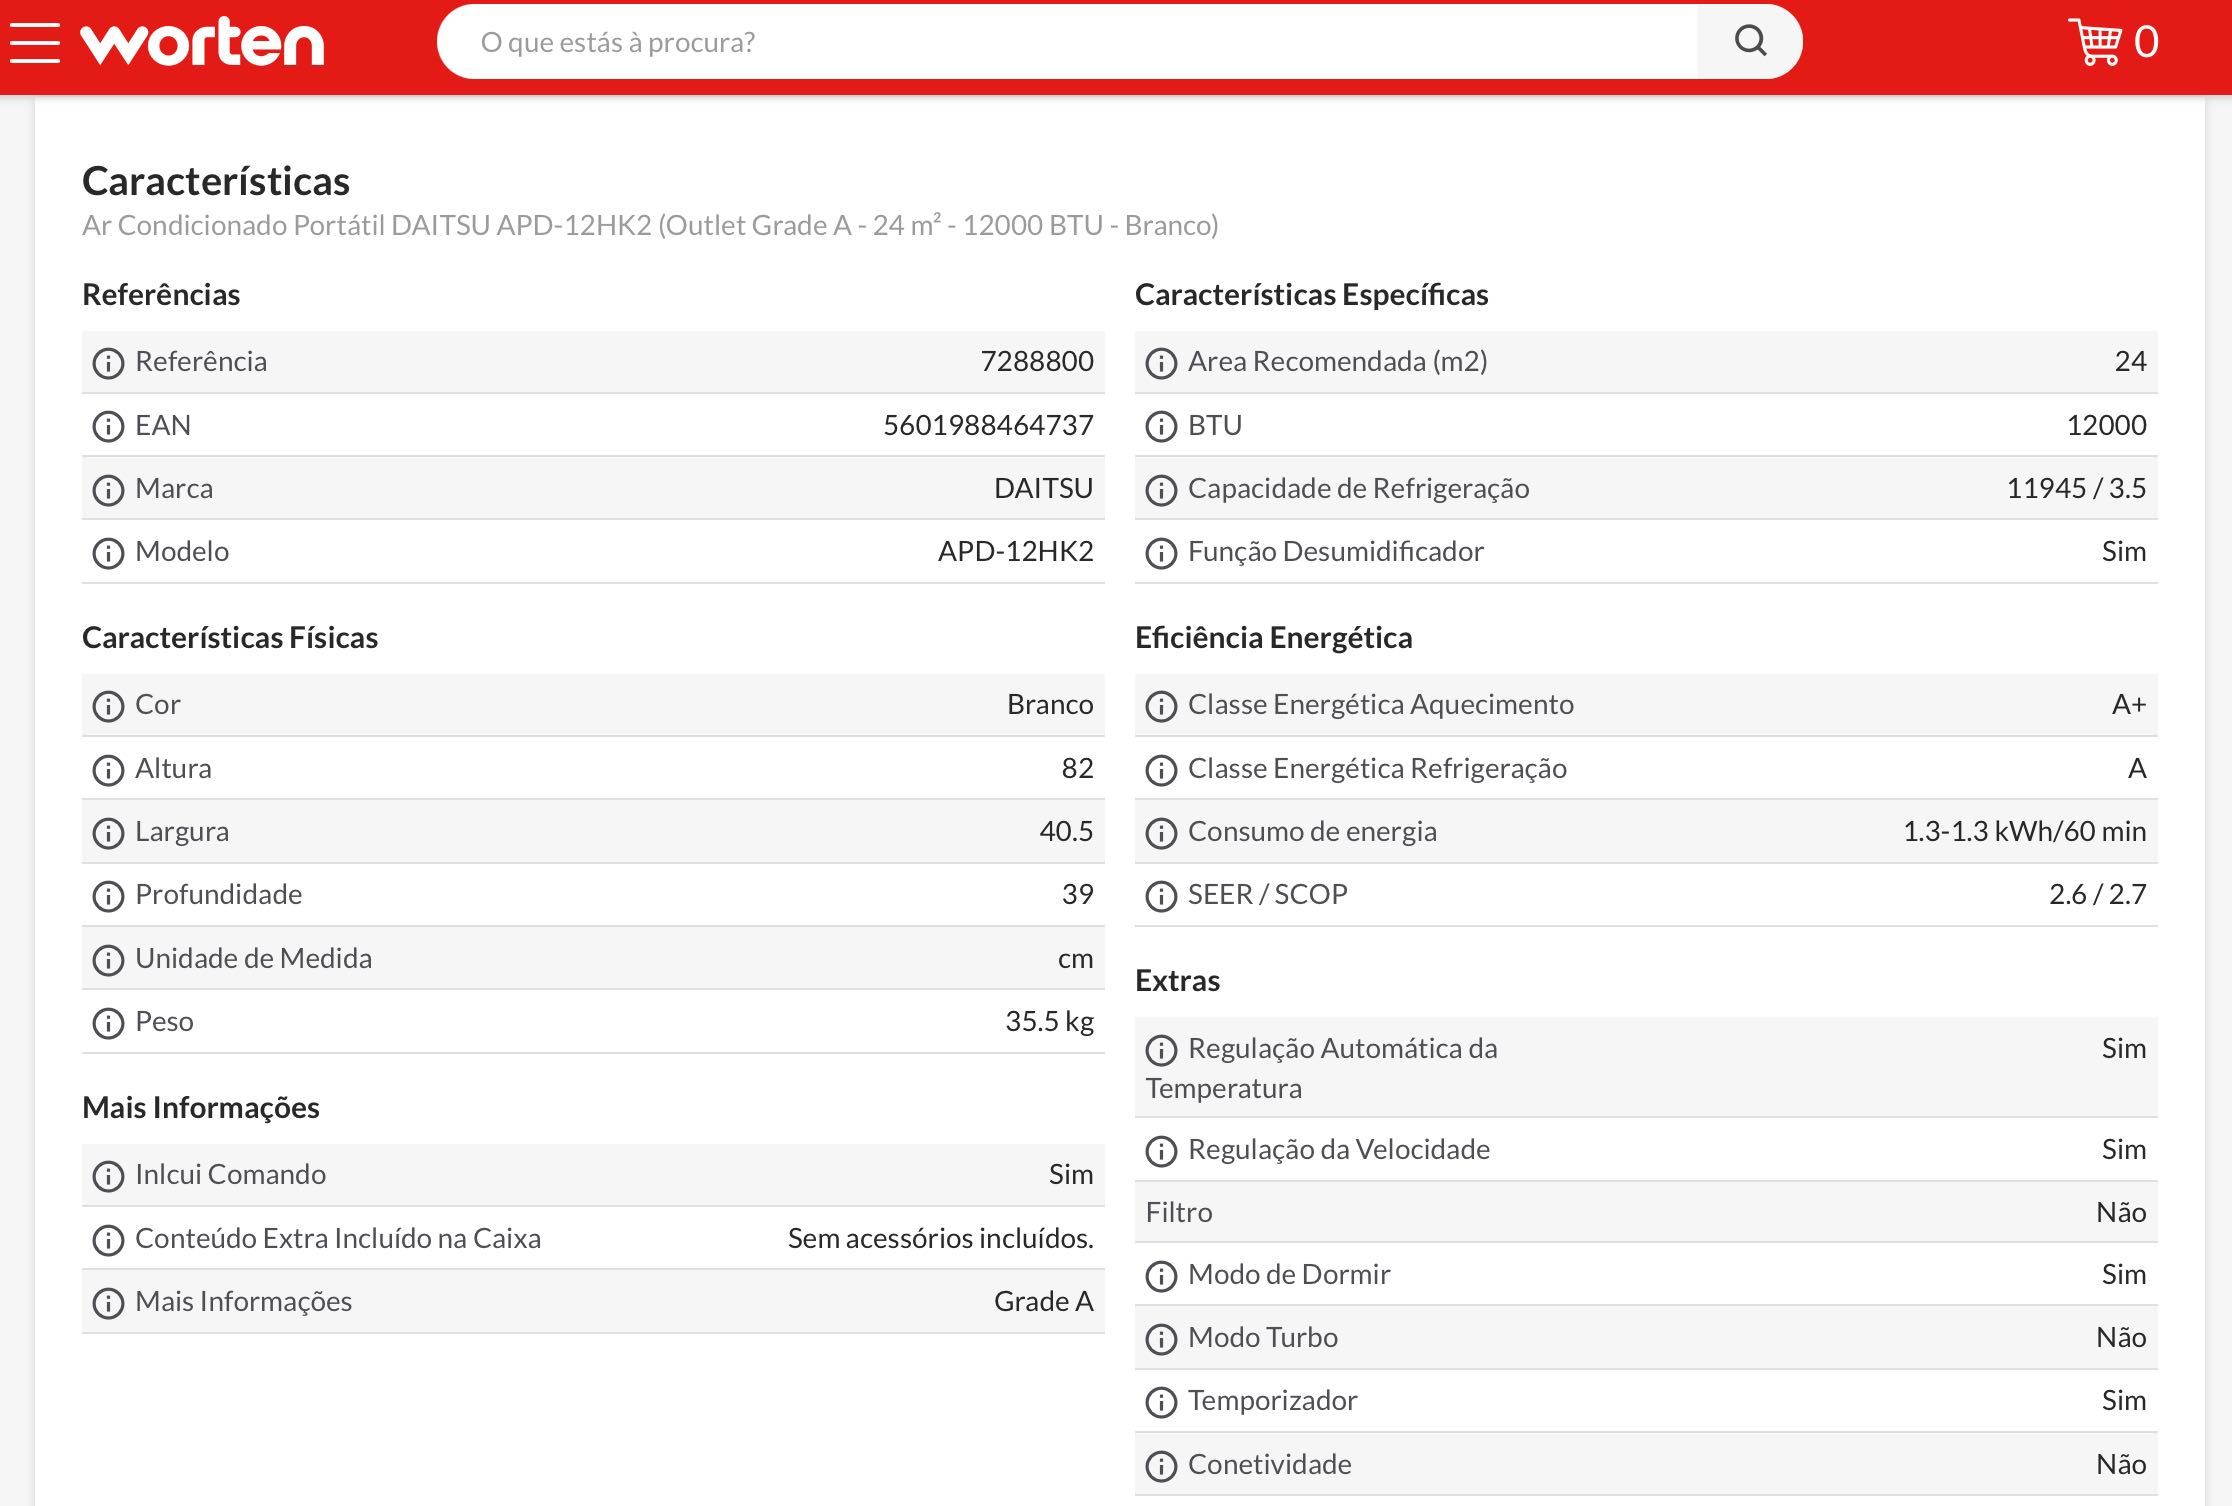Click the brand value DAITSU
Screen dimensions: 2232x1506
1043,488
